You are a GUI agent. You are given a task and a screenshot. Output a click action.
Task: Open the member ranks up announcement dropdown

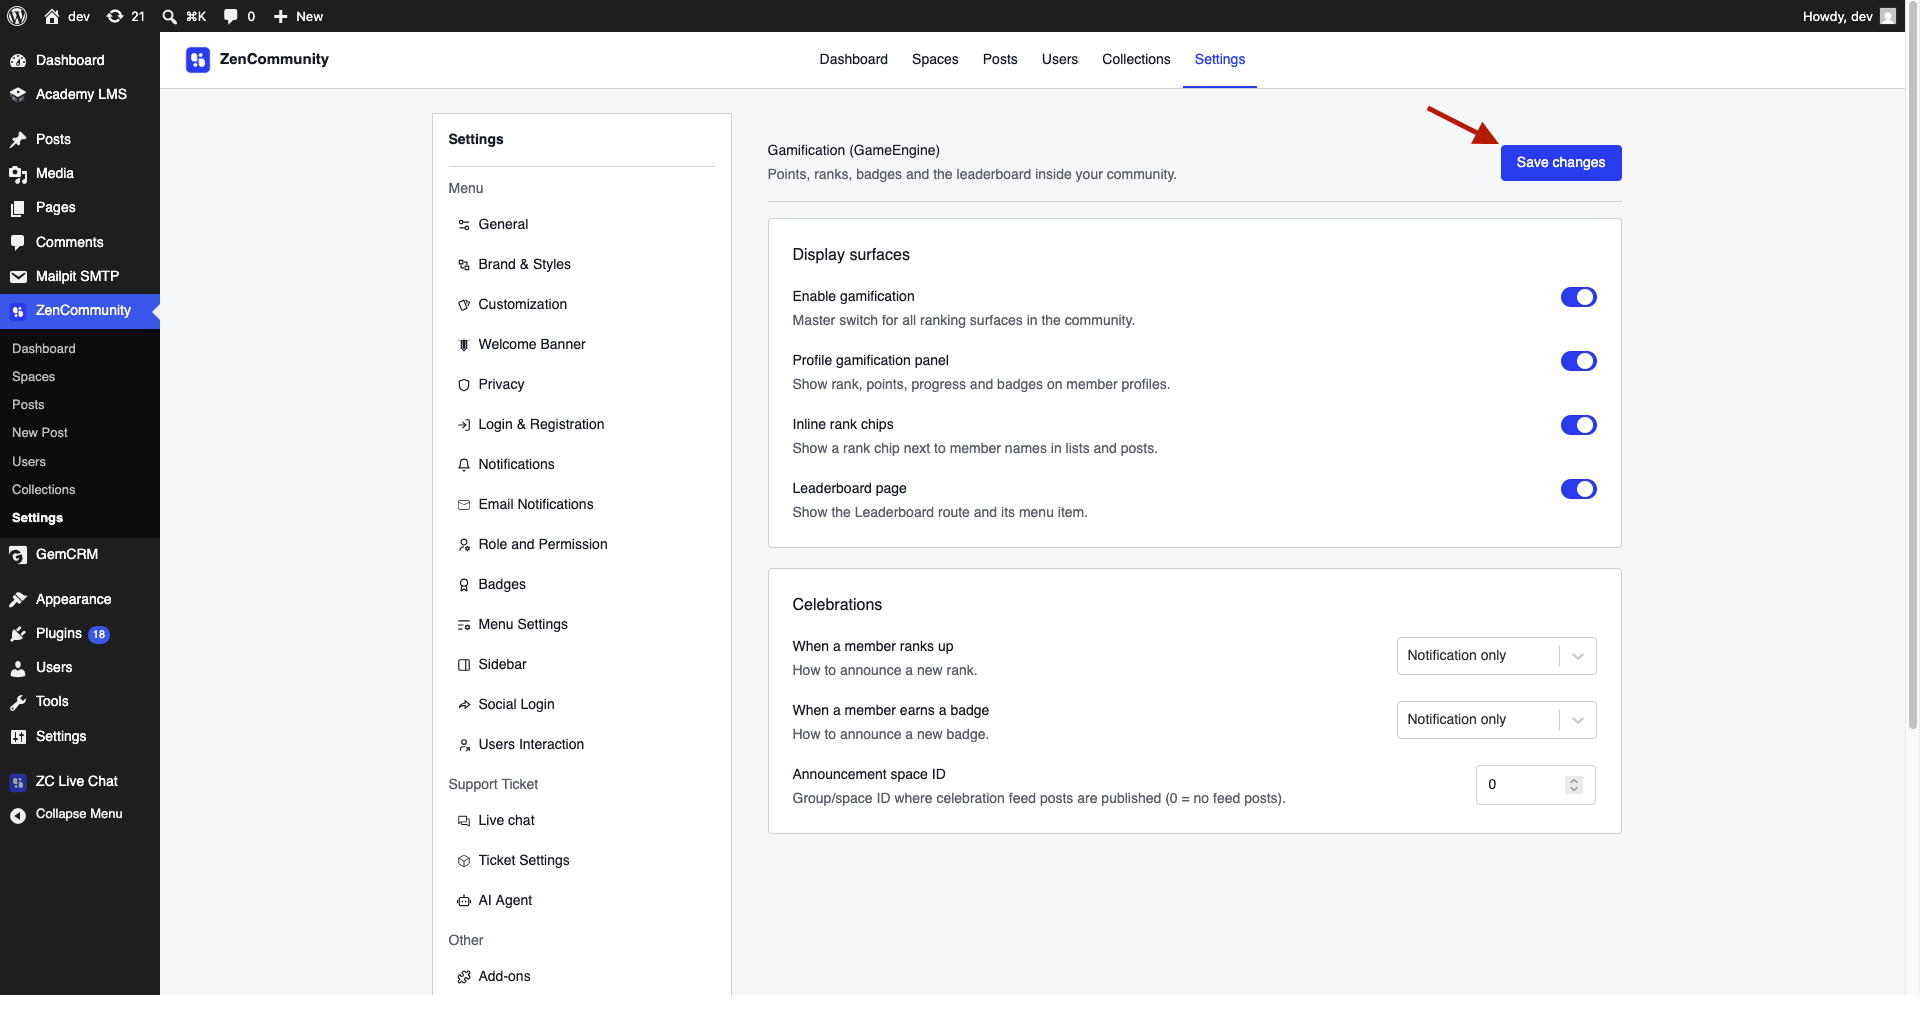(1496, 656)
